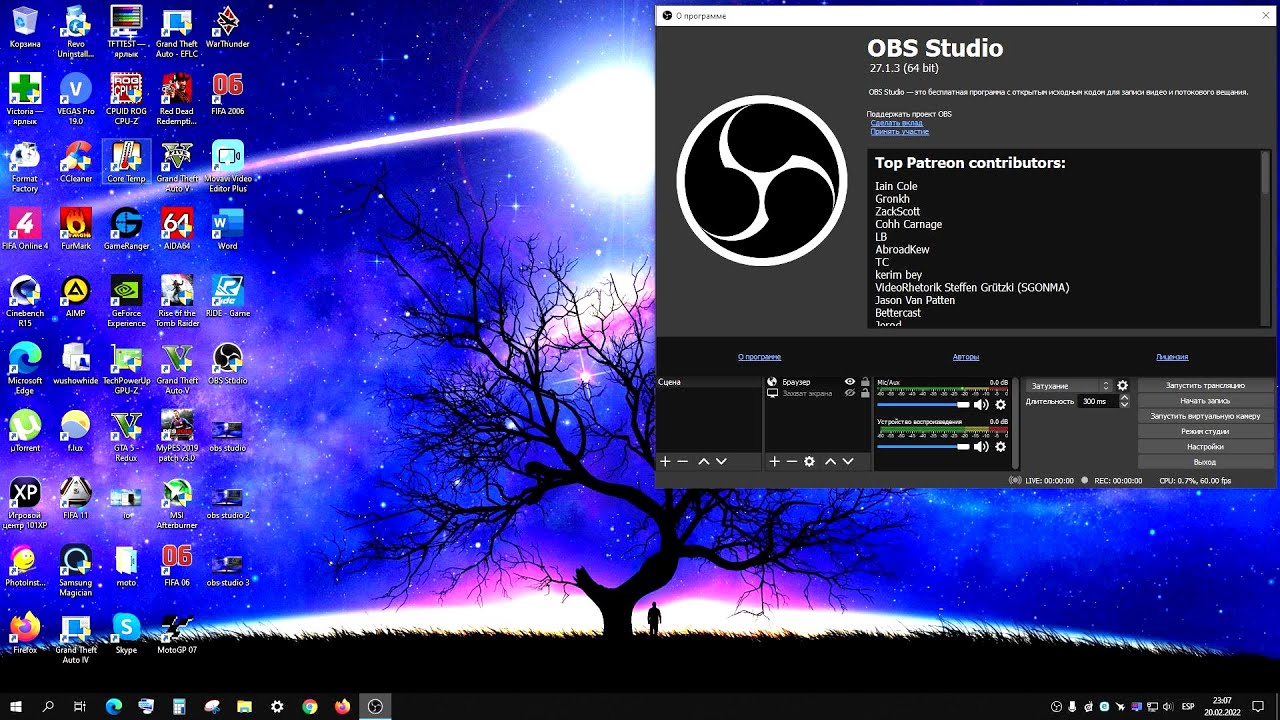
Task: Switch to the Авторы tab
Action: (x=966, y=357)
